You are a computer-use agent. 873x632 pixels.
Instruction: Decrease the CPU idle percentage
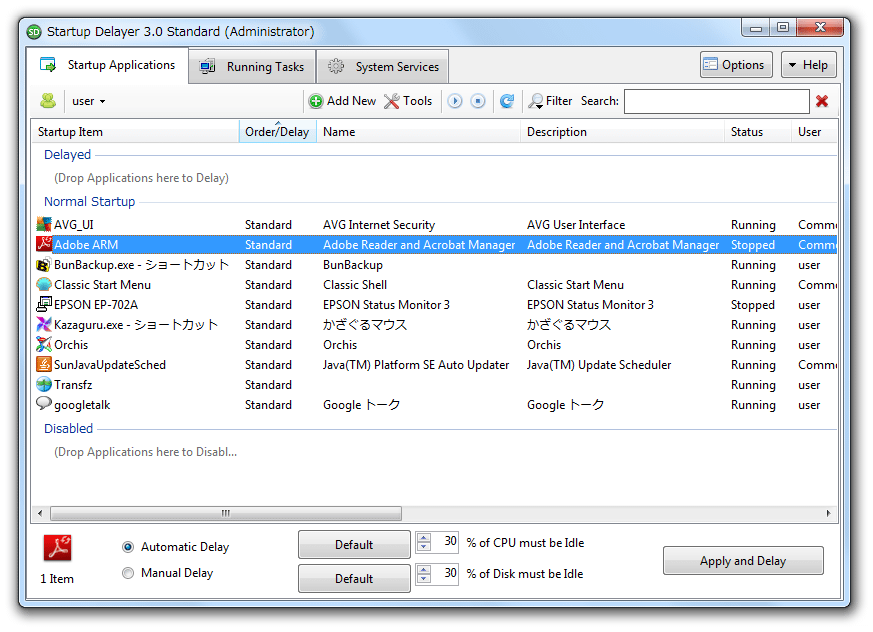click(x=424, y=546)
